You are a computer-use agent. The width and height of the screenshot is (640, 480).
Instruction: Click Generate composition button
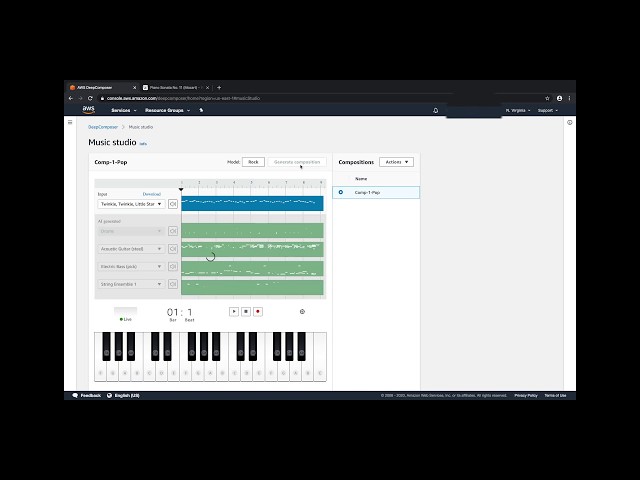297,162
